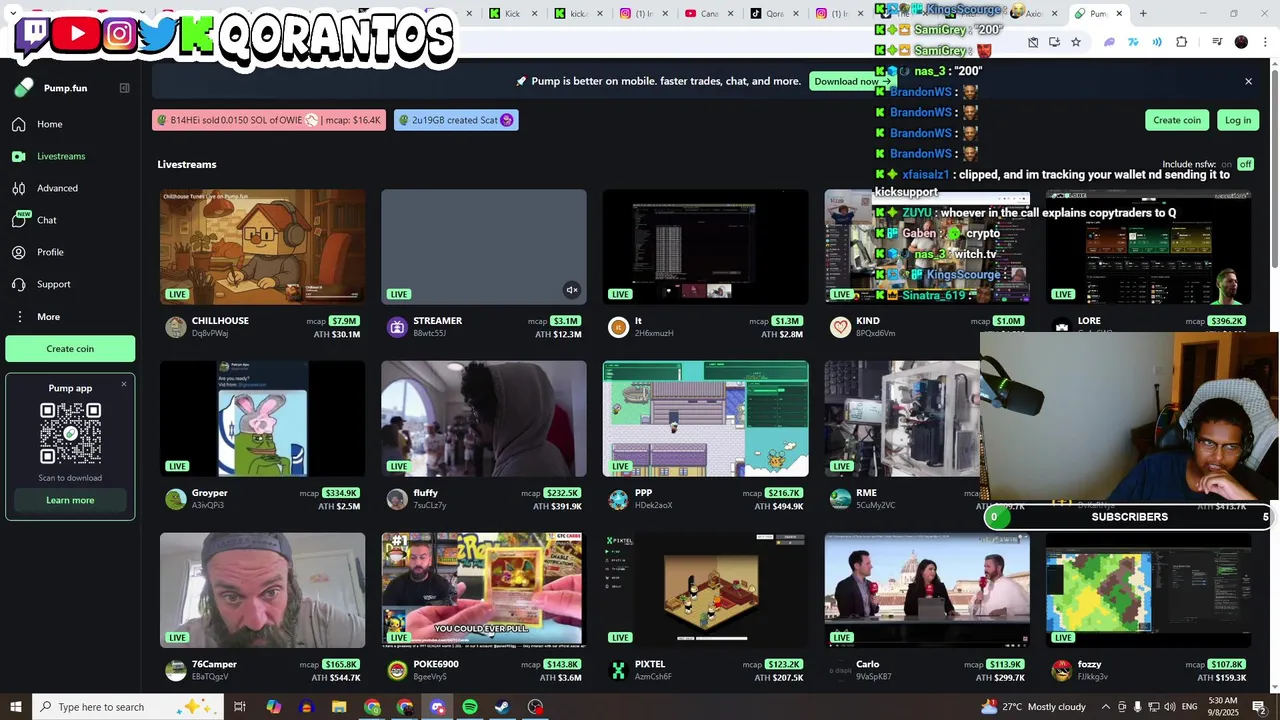Click the It coin avatar icon
The image size is (1280, 720).
tap(618, 327)
